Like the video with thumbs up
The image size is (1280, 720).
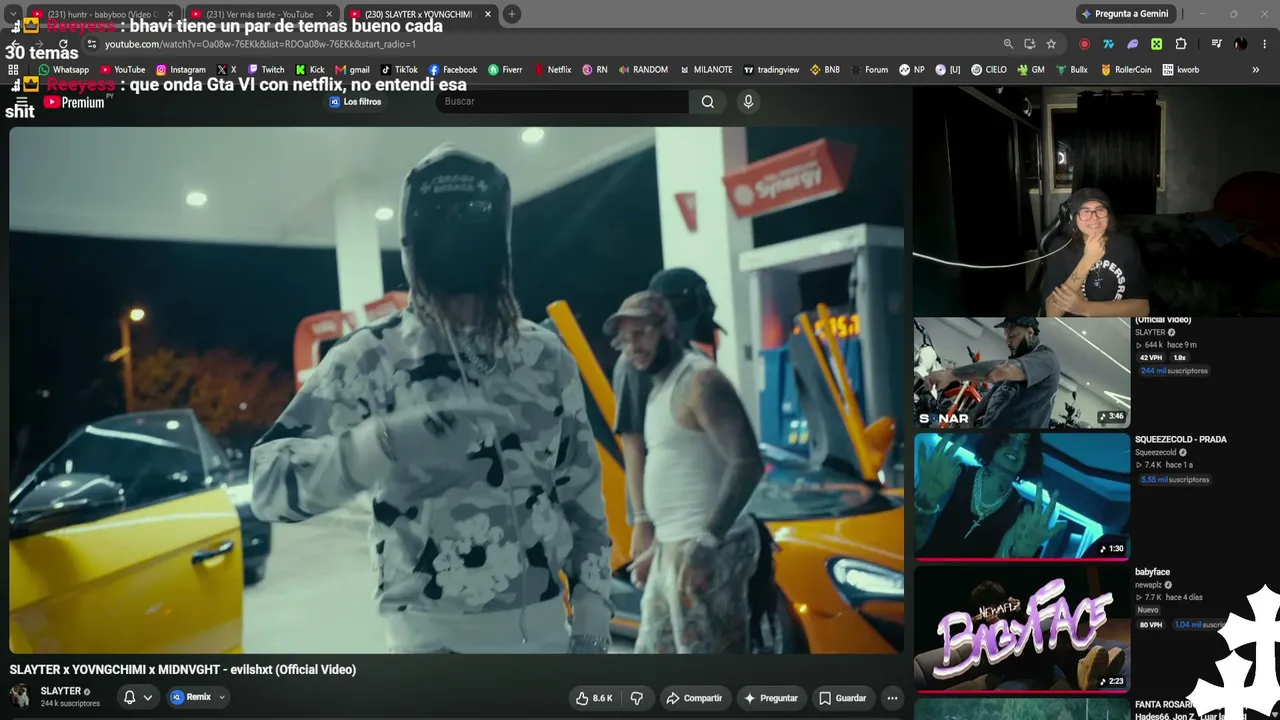(x=593, y=698)
